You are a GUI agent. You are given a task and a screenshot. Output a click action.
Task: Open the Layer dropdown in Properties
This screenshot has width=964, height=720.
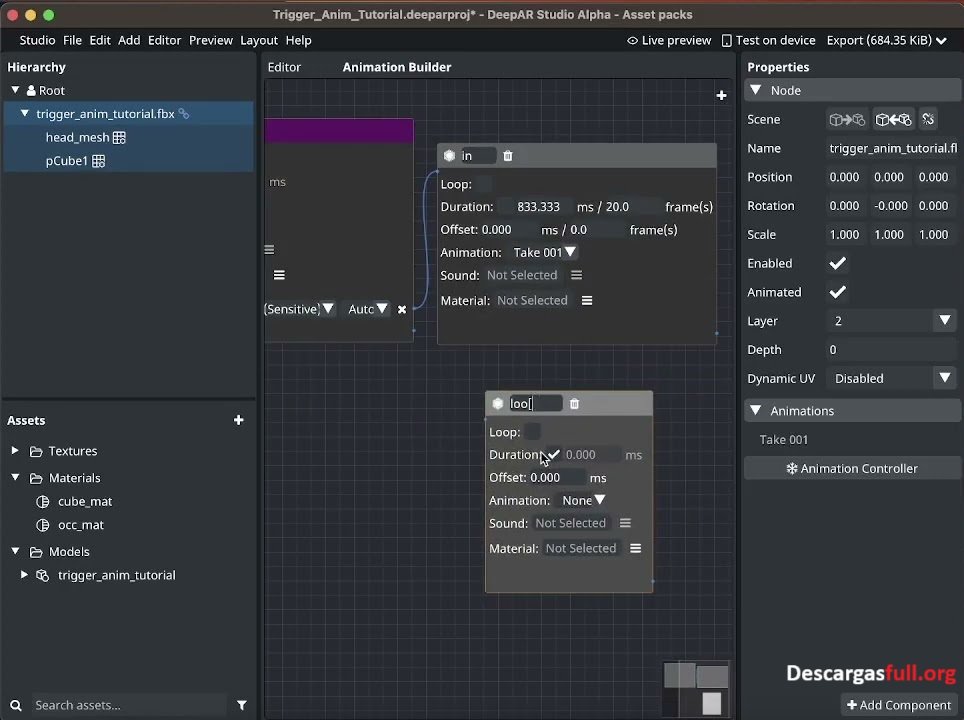[944, 320]
